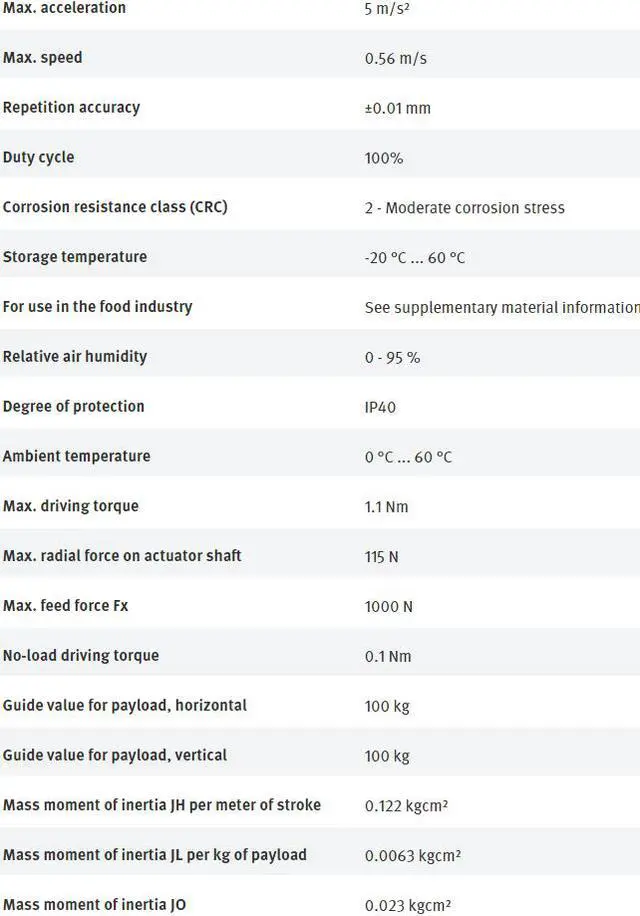The height and width of the screenshot is (916, 640).
Task: Click the IP40 protection value
Action: [381, 407]
